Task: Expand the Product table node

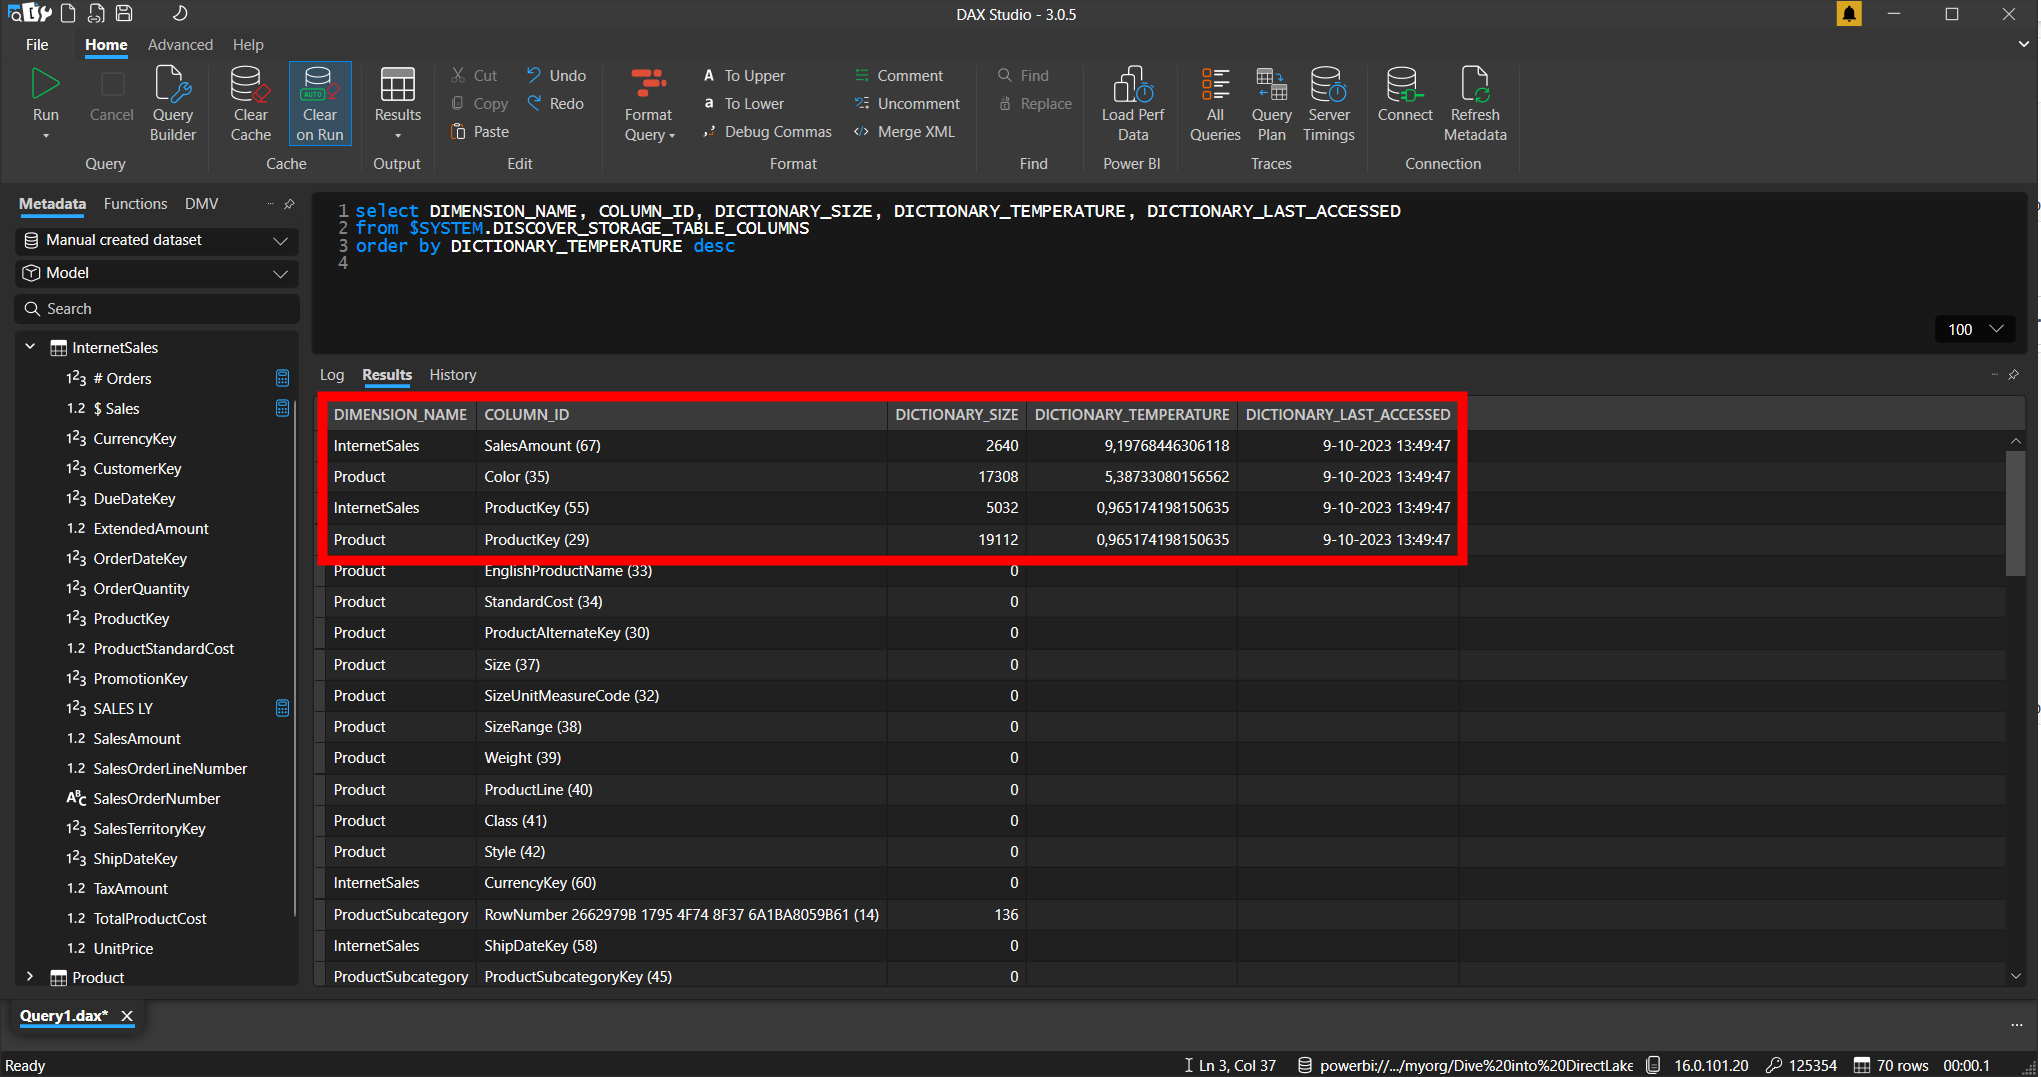Action: click(30, 977)
